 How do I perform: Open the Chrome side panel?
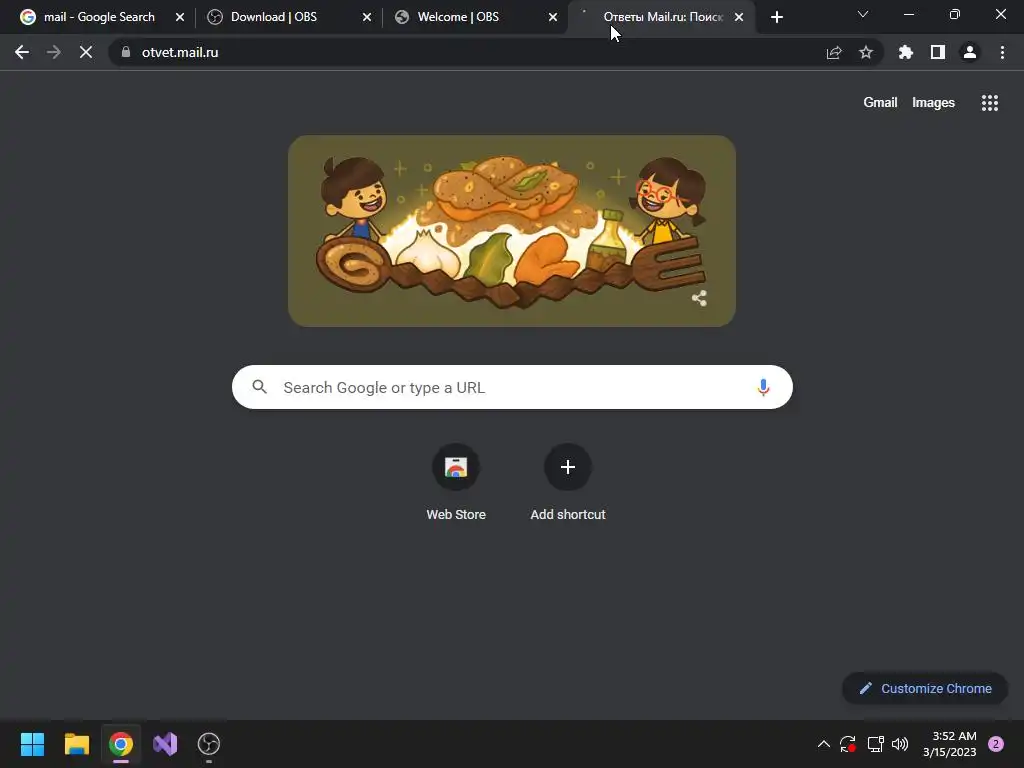coord(938,52)
